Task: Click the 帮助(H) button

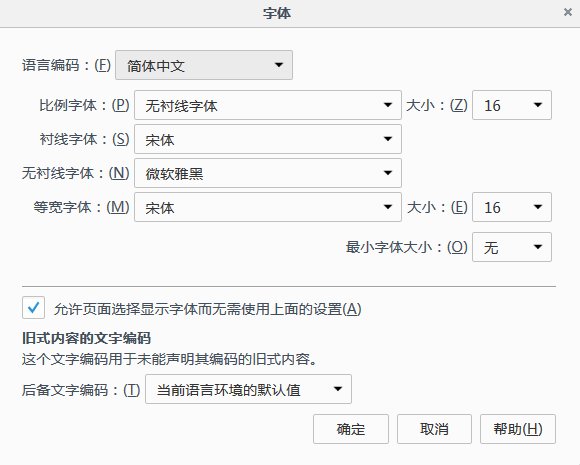Action: point(518,429)
